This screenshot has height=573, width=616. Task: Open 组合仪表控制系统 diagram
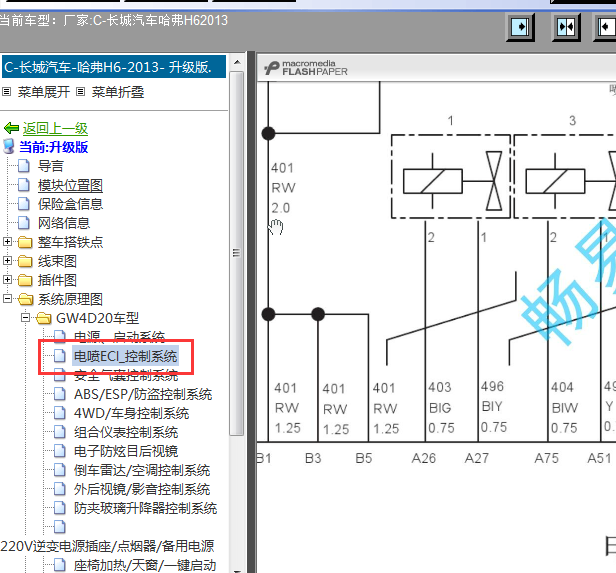click(x=126, y=432)
